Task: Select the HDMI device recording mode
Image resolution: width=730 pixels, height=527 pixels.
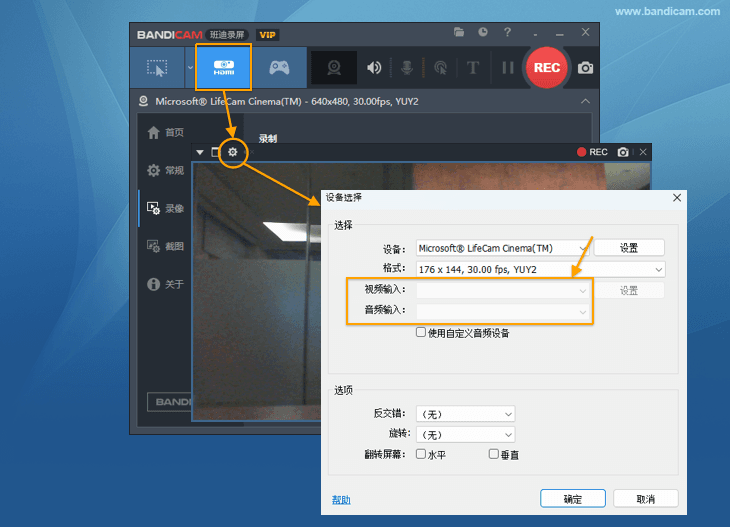Action: [x=223, y=68]
